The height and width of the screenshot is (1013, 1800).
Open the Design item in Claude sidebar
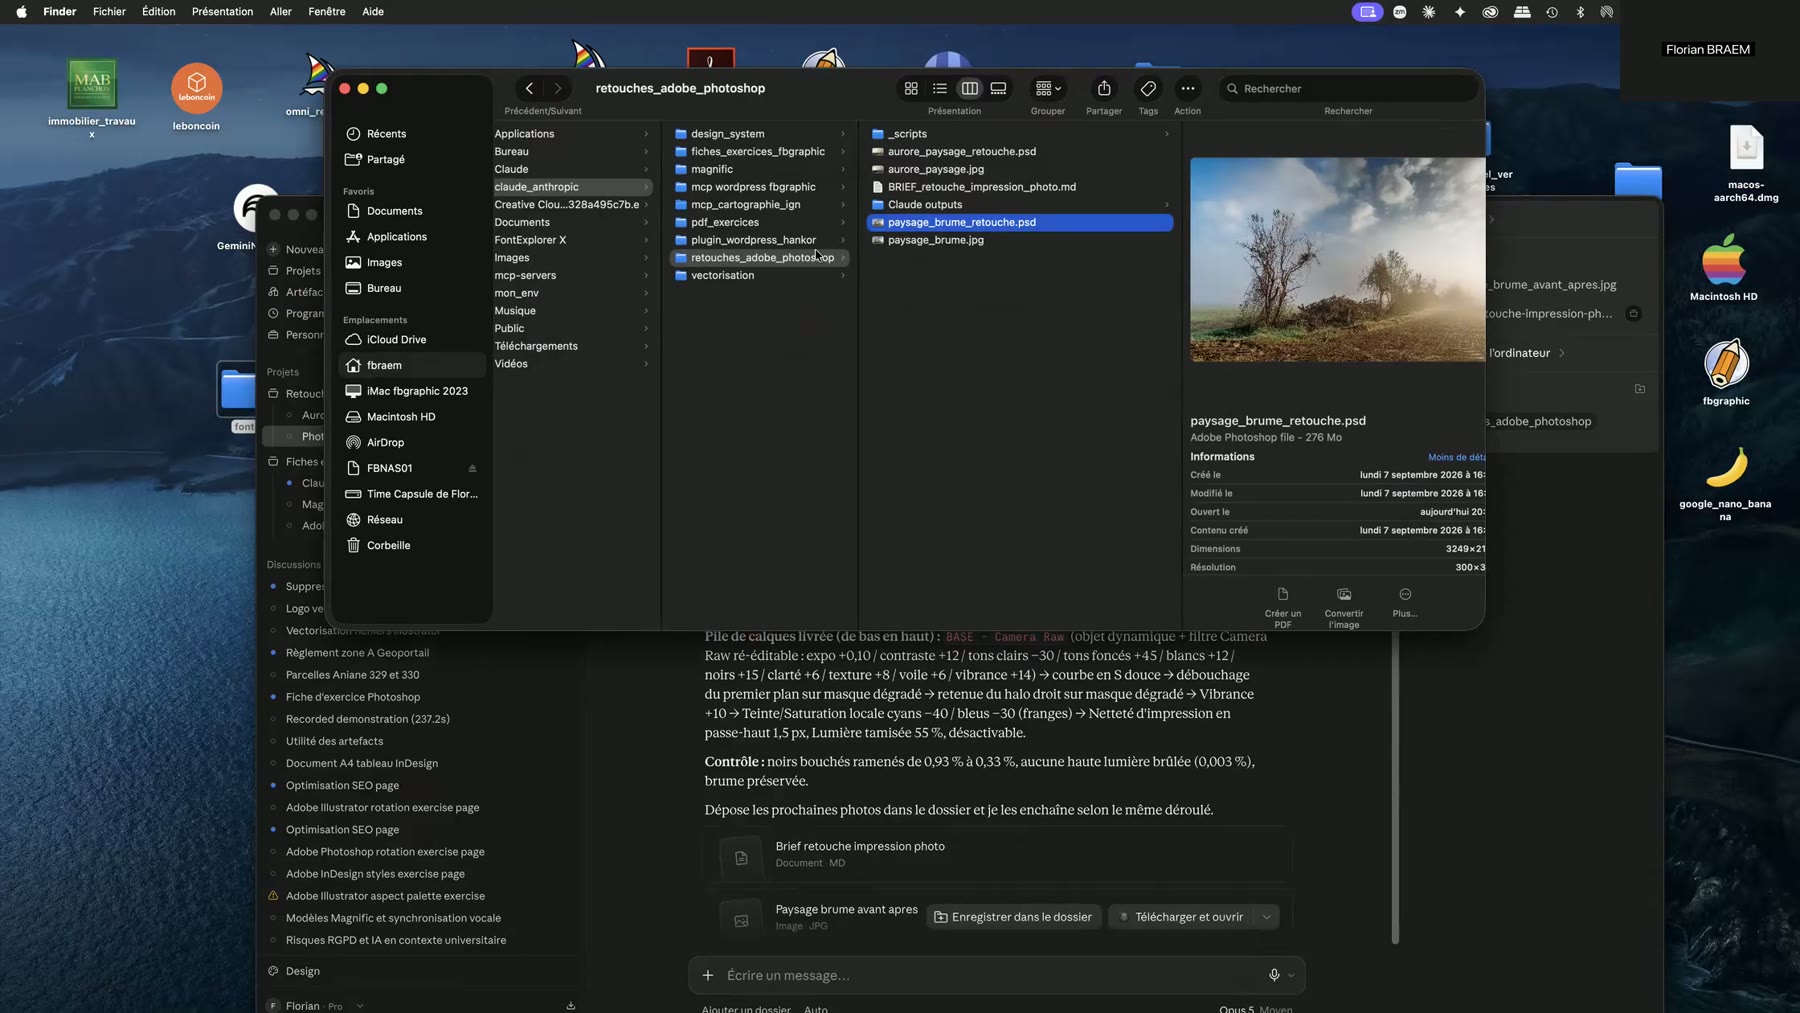(302, 972)
